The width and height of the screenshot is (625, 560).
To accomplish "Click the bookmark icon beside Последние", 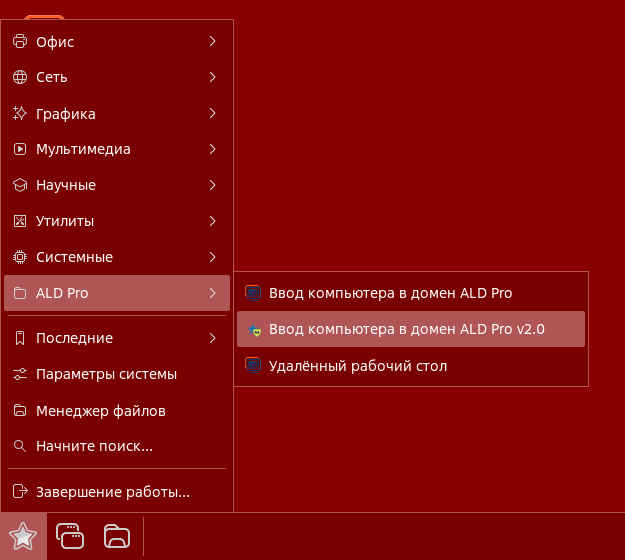I will 20,338.
